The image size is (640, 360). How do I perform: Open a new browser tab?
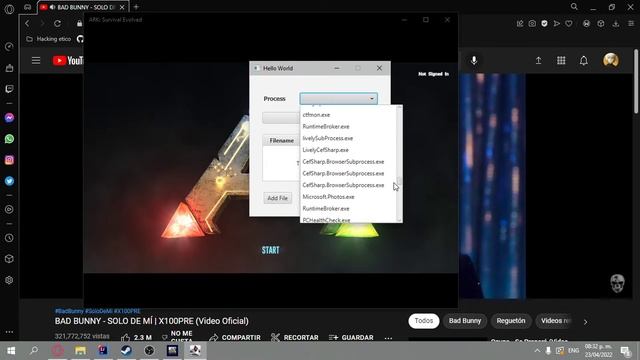(x=136, y=7)
